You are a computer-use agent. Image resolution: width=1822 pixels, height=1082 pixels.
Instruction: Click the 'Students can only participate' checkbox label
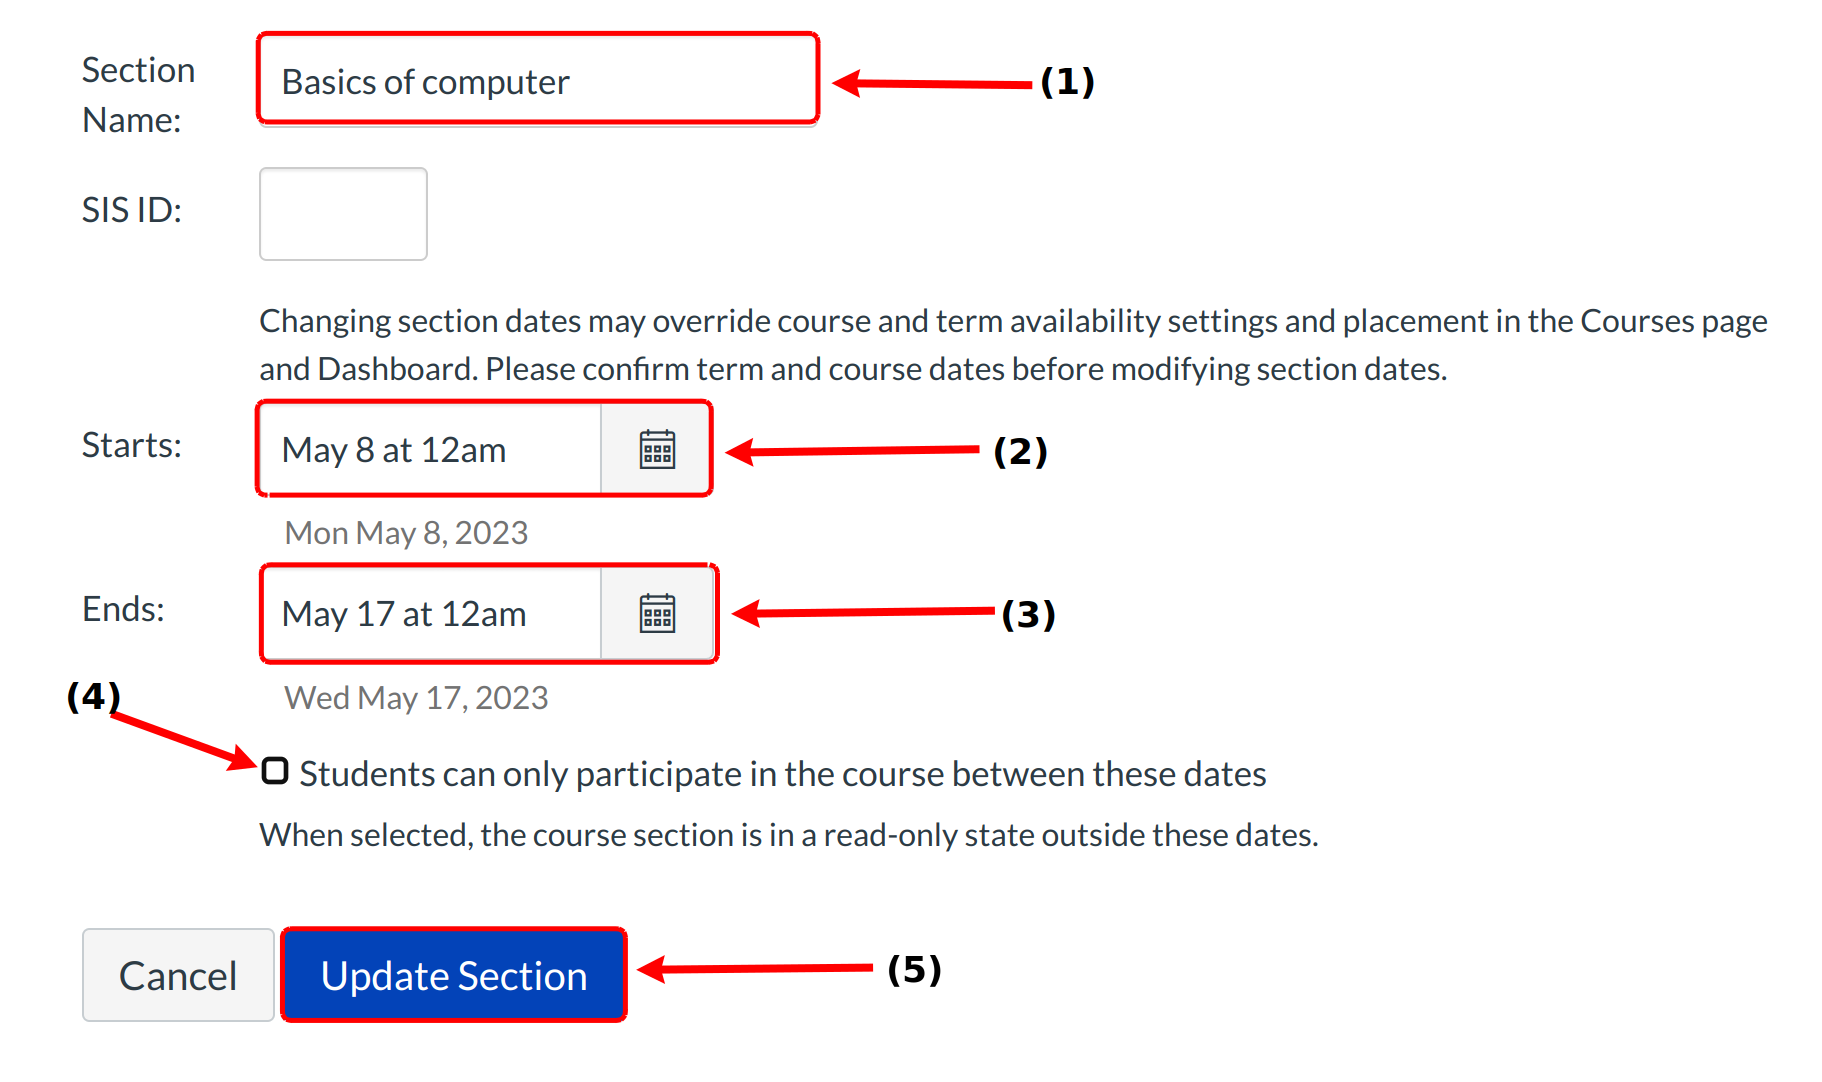point(782,775)
